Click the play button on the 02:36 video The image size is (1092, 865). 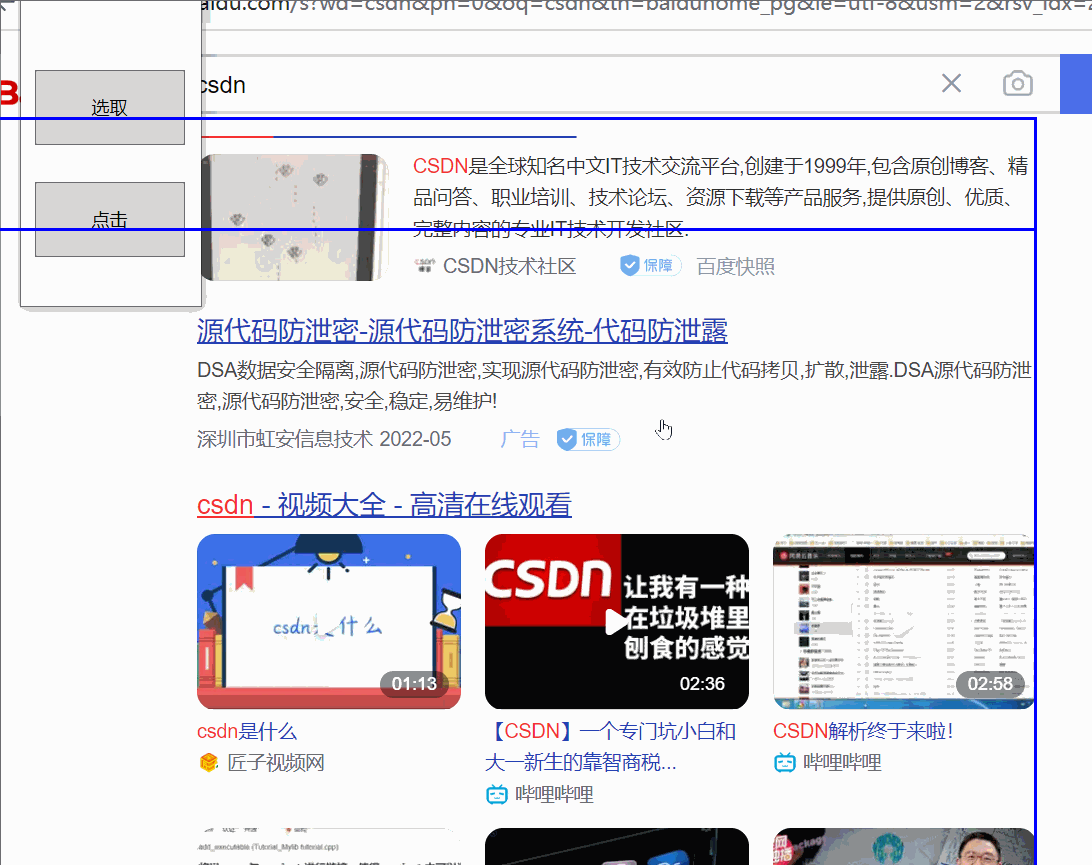(x=615, y=622)
